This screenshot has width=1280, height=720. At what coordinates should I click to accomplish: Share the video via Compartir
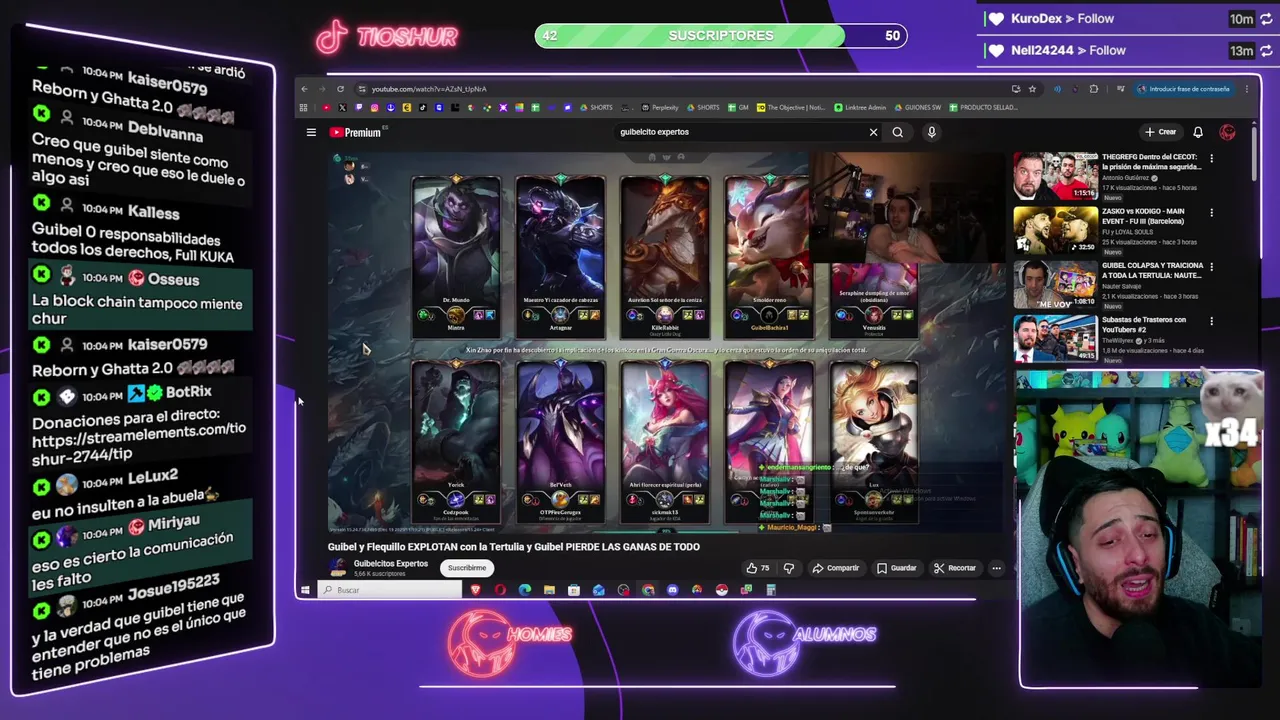[836, 568]
